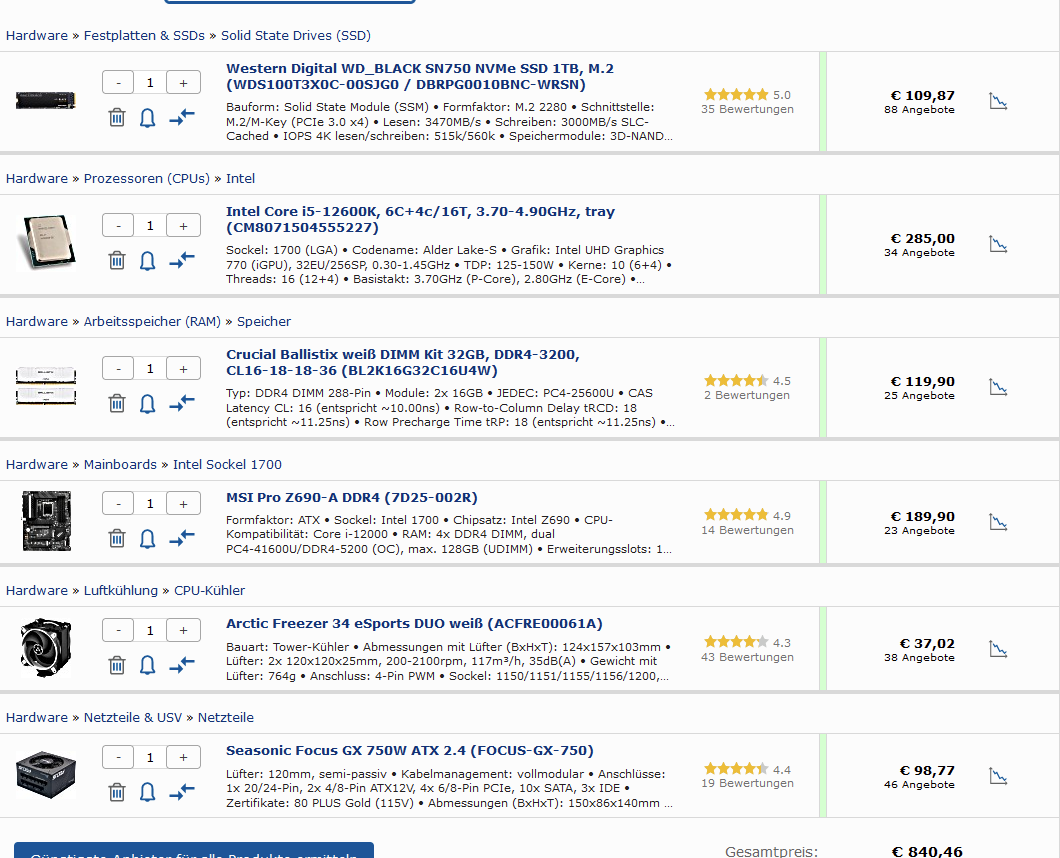
Task: Click the bell icon for Intel Core i5-12600K
Action: click(x=147, y=260)
